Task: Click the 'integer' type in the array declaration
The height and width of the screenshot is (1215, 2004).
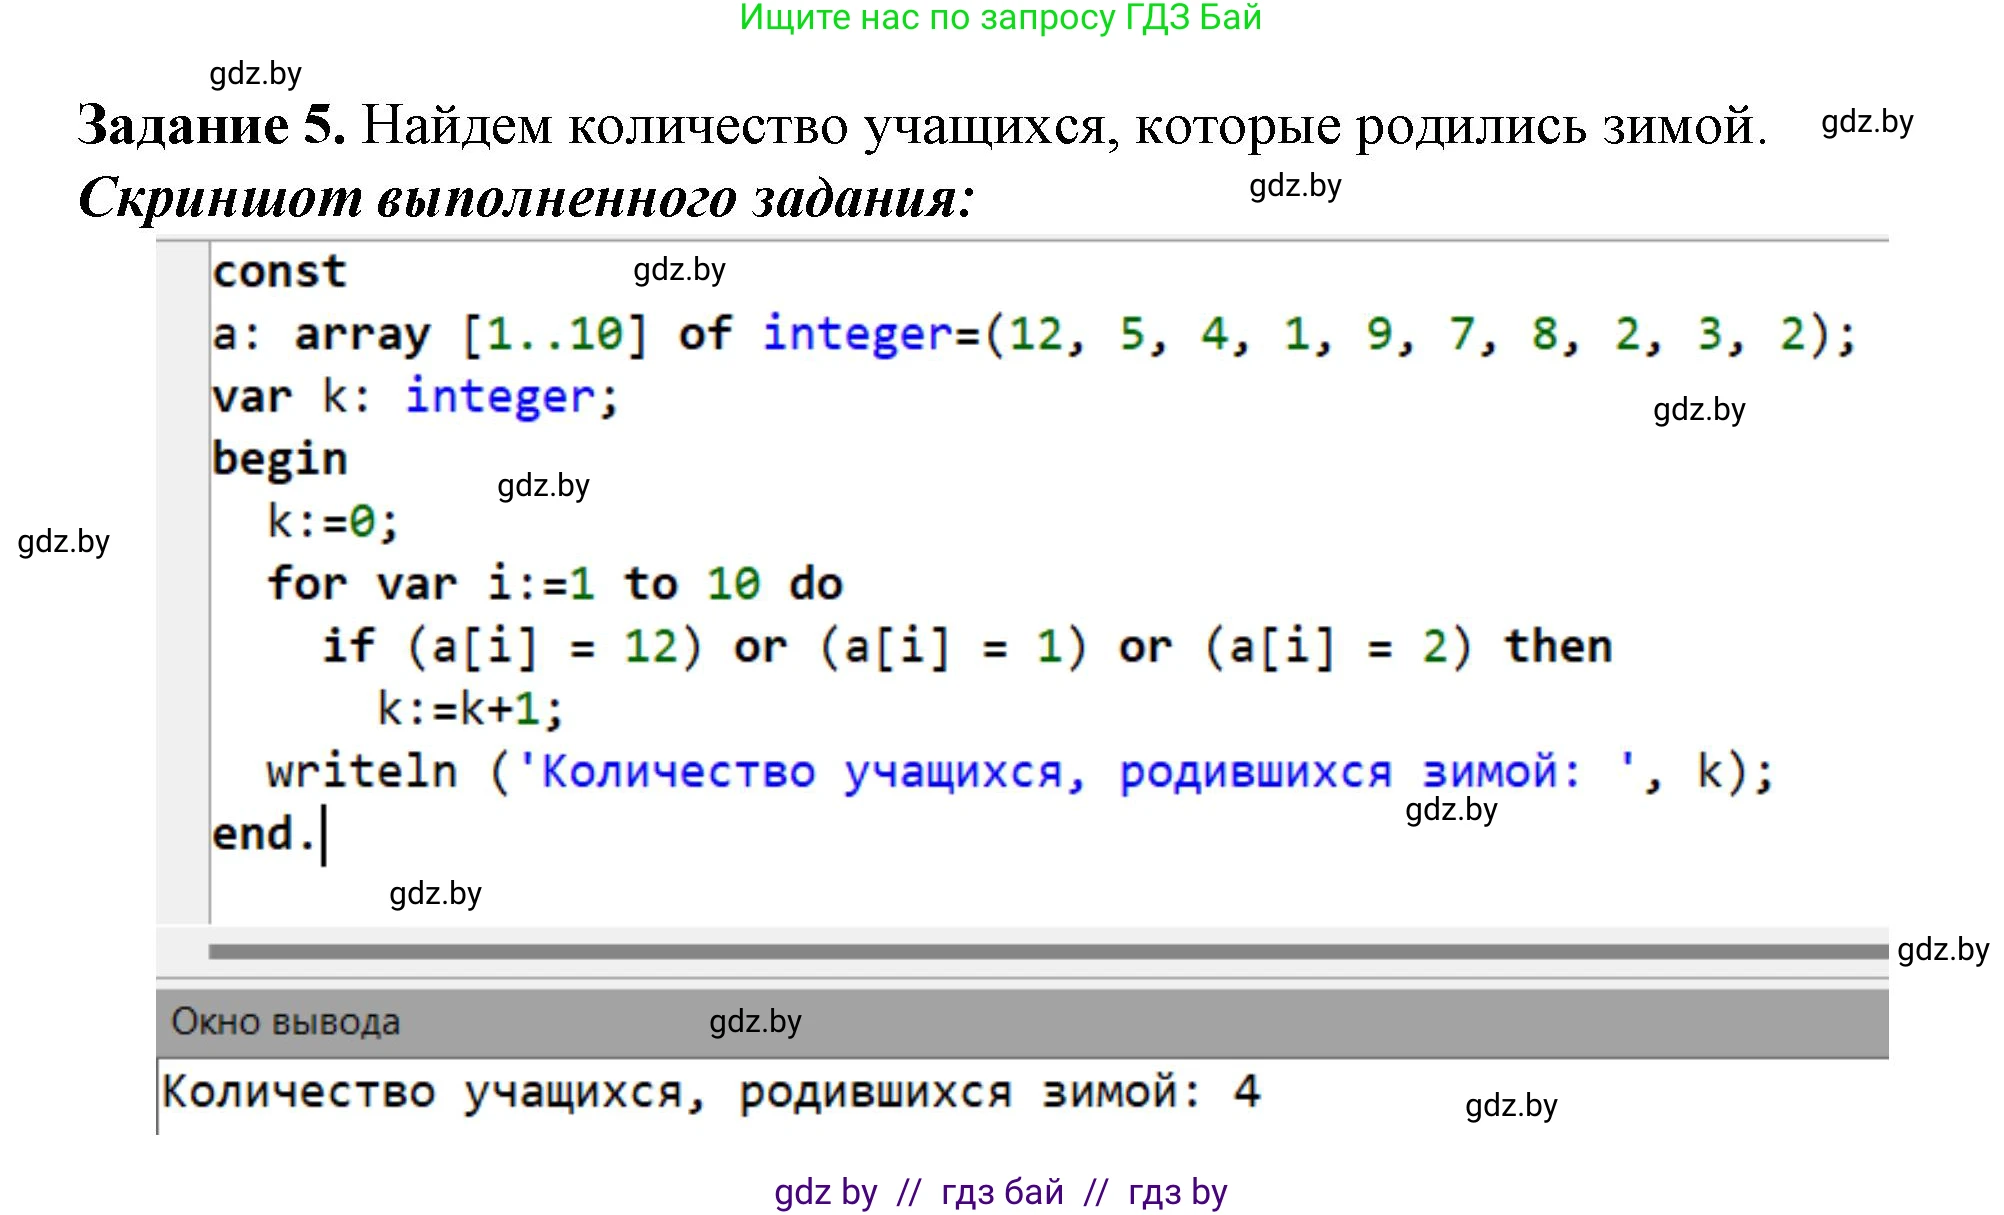Action: tap(860, 334)
